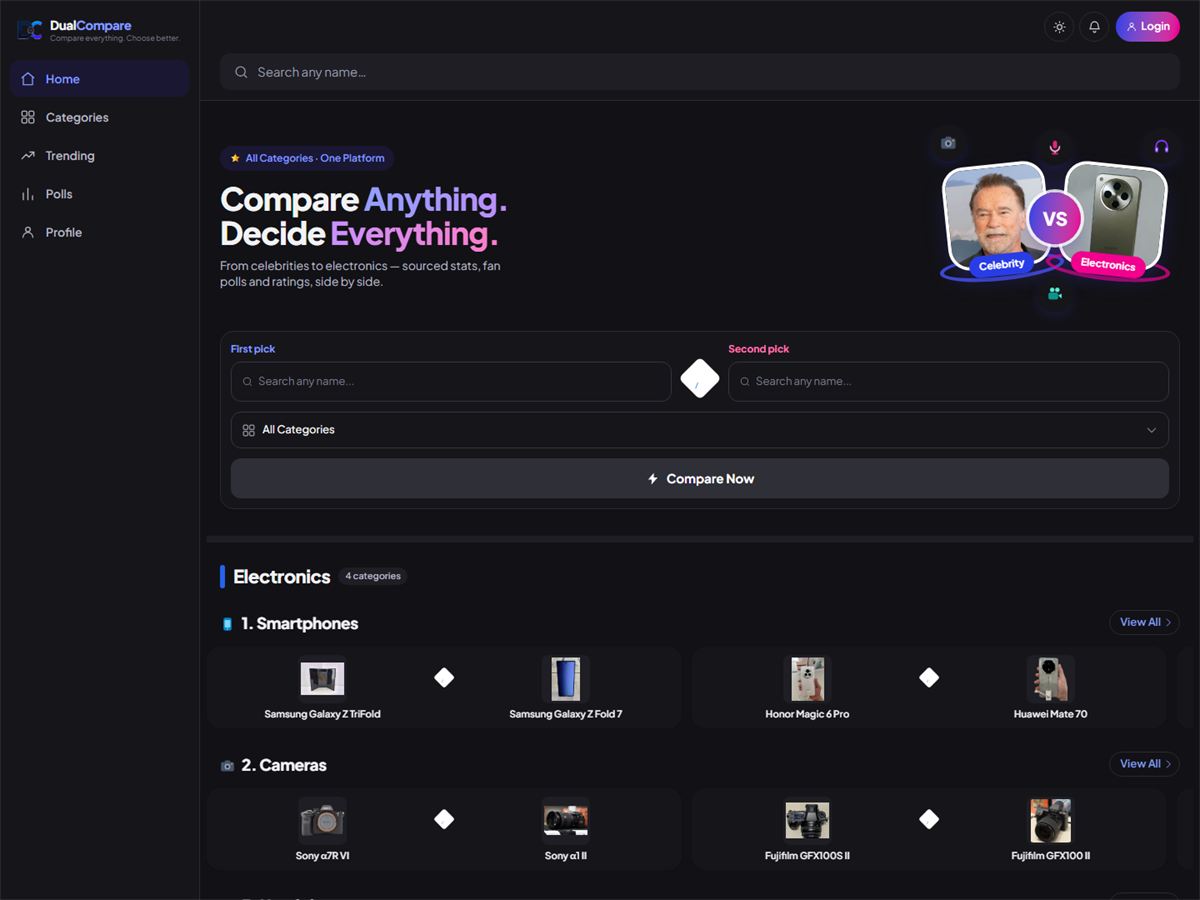Click the magnifier icon in Second pick field
Image resolution: width=1200 pixels, height=900 pixels.
744,382
